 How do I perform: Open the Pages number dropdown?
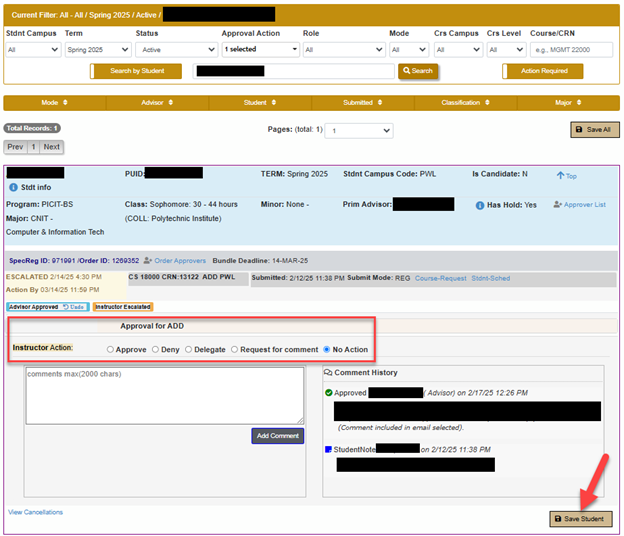pos(358,131)
